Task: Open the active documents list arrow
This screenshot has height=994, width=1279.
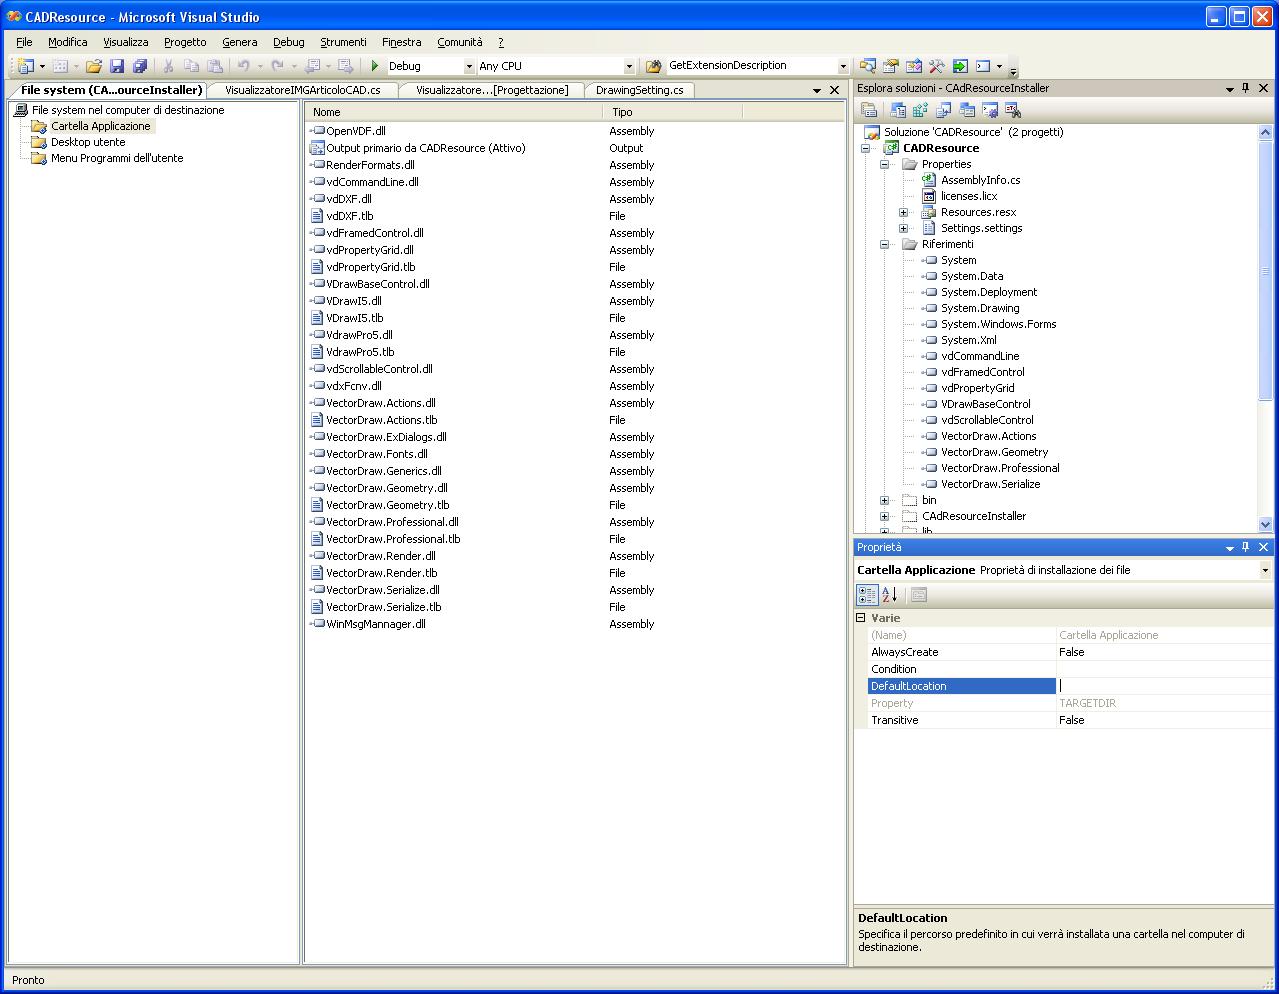Action: point(817,90)
